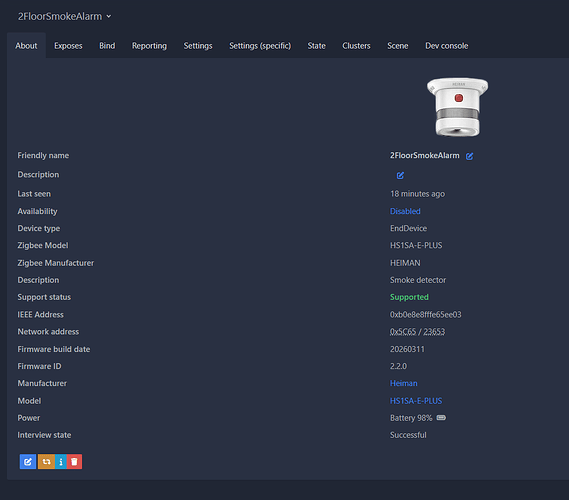Viewport: 569px width, 500px height.
Task: Click the battery icon next to 98%
Action: click(441, 418)
